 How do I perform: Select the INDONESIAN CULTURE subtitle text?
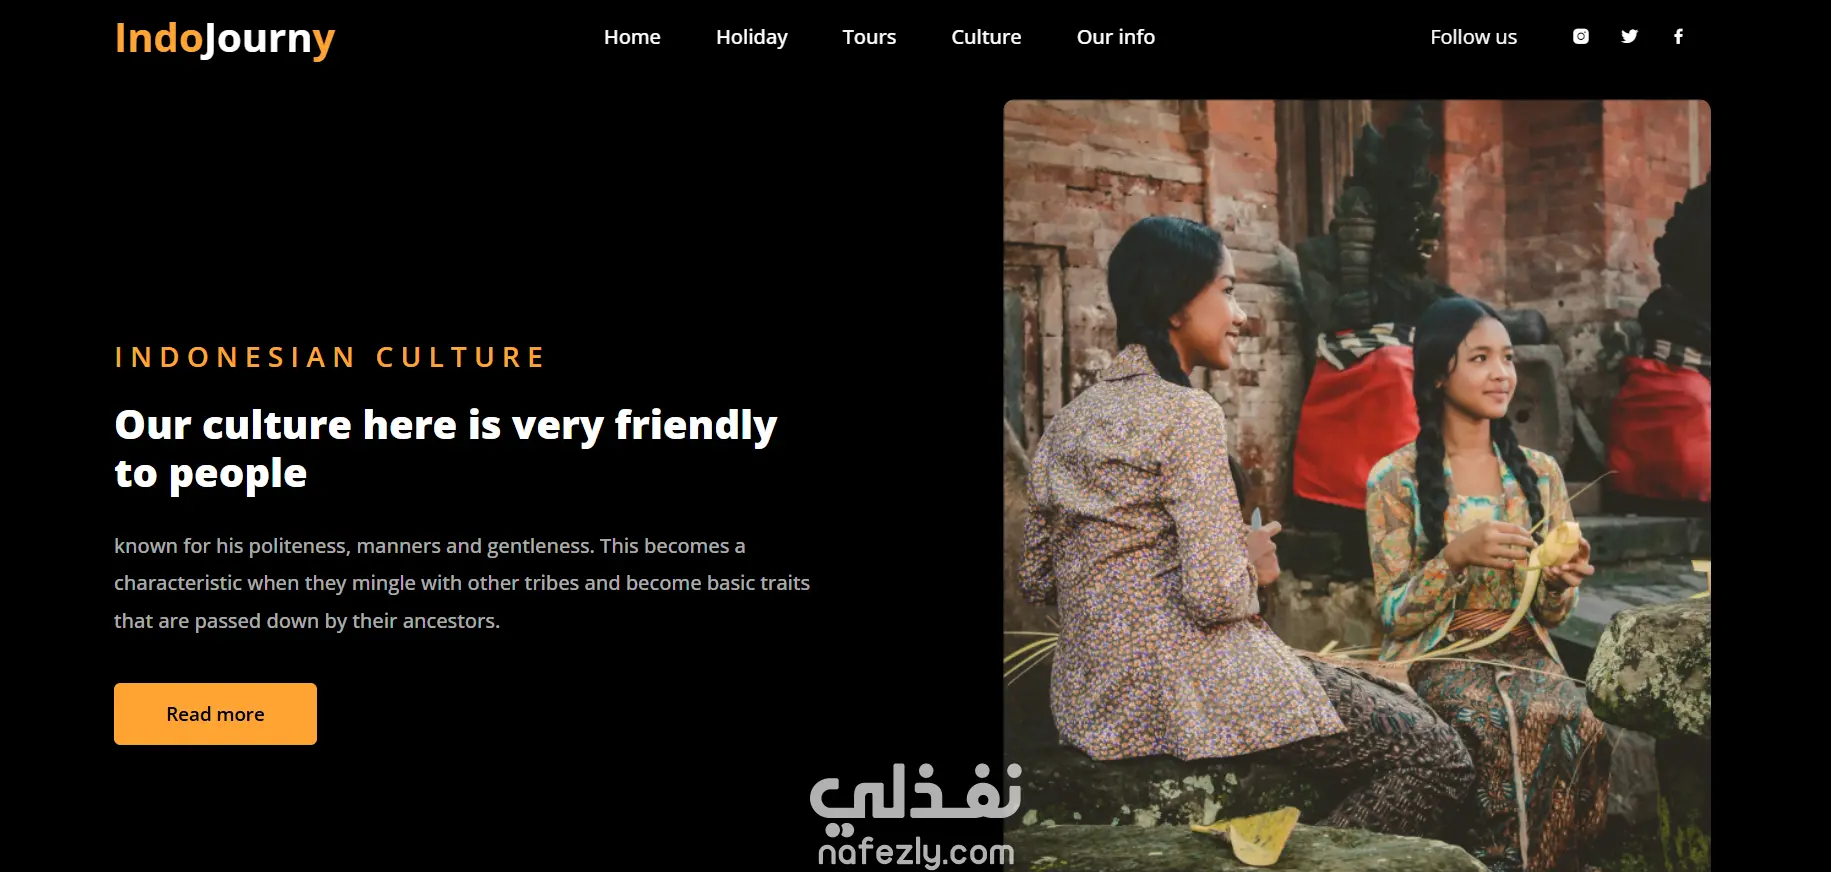pos(329,357)
